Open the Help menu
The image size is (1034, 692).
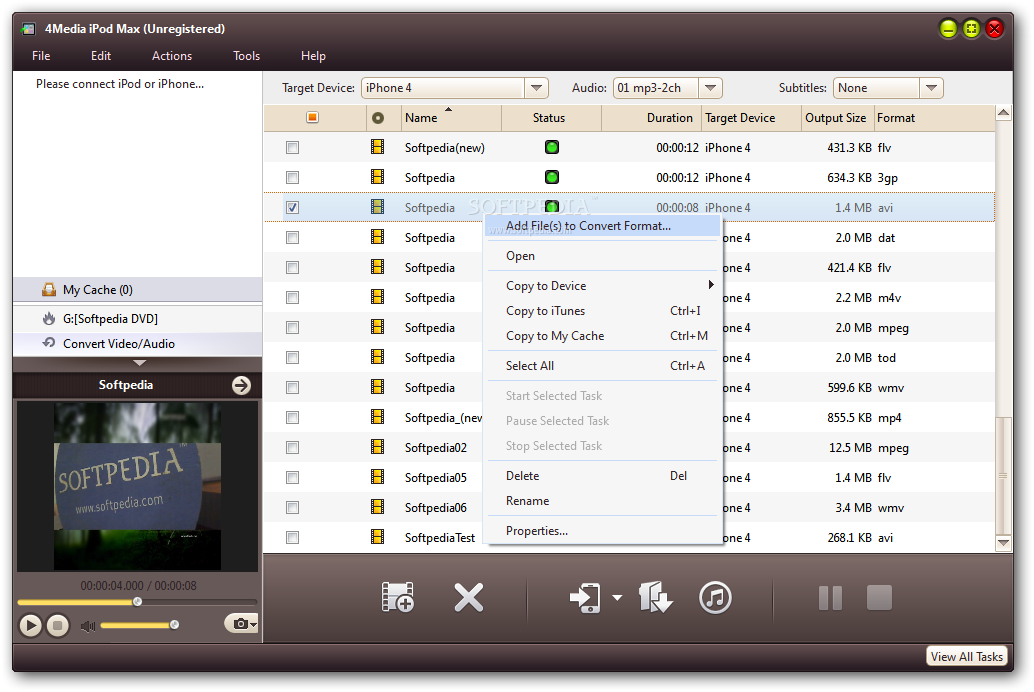click(313, 56)
